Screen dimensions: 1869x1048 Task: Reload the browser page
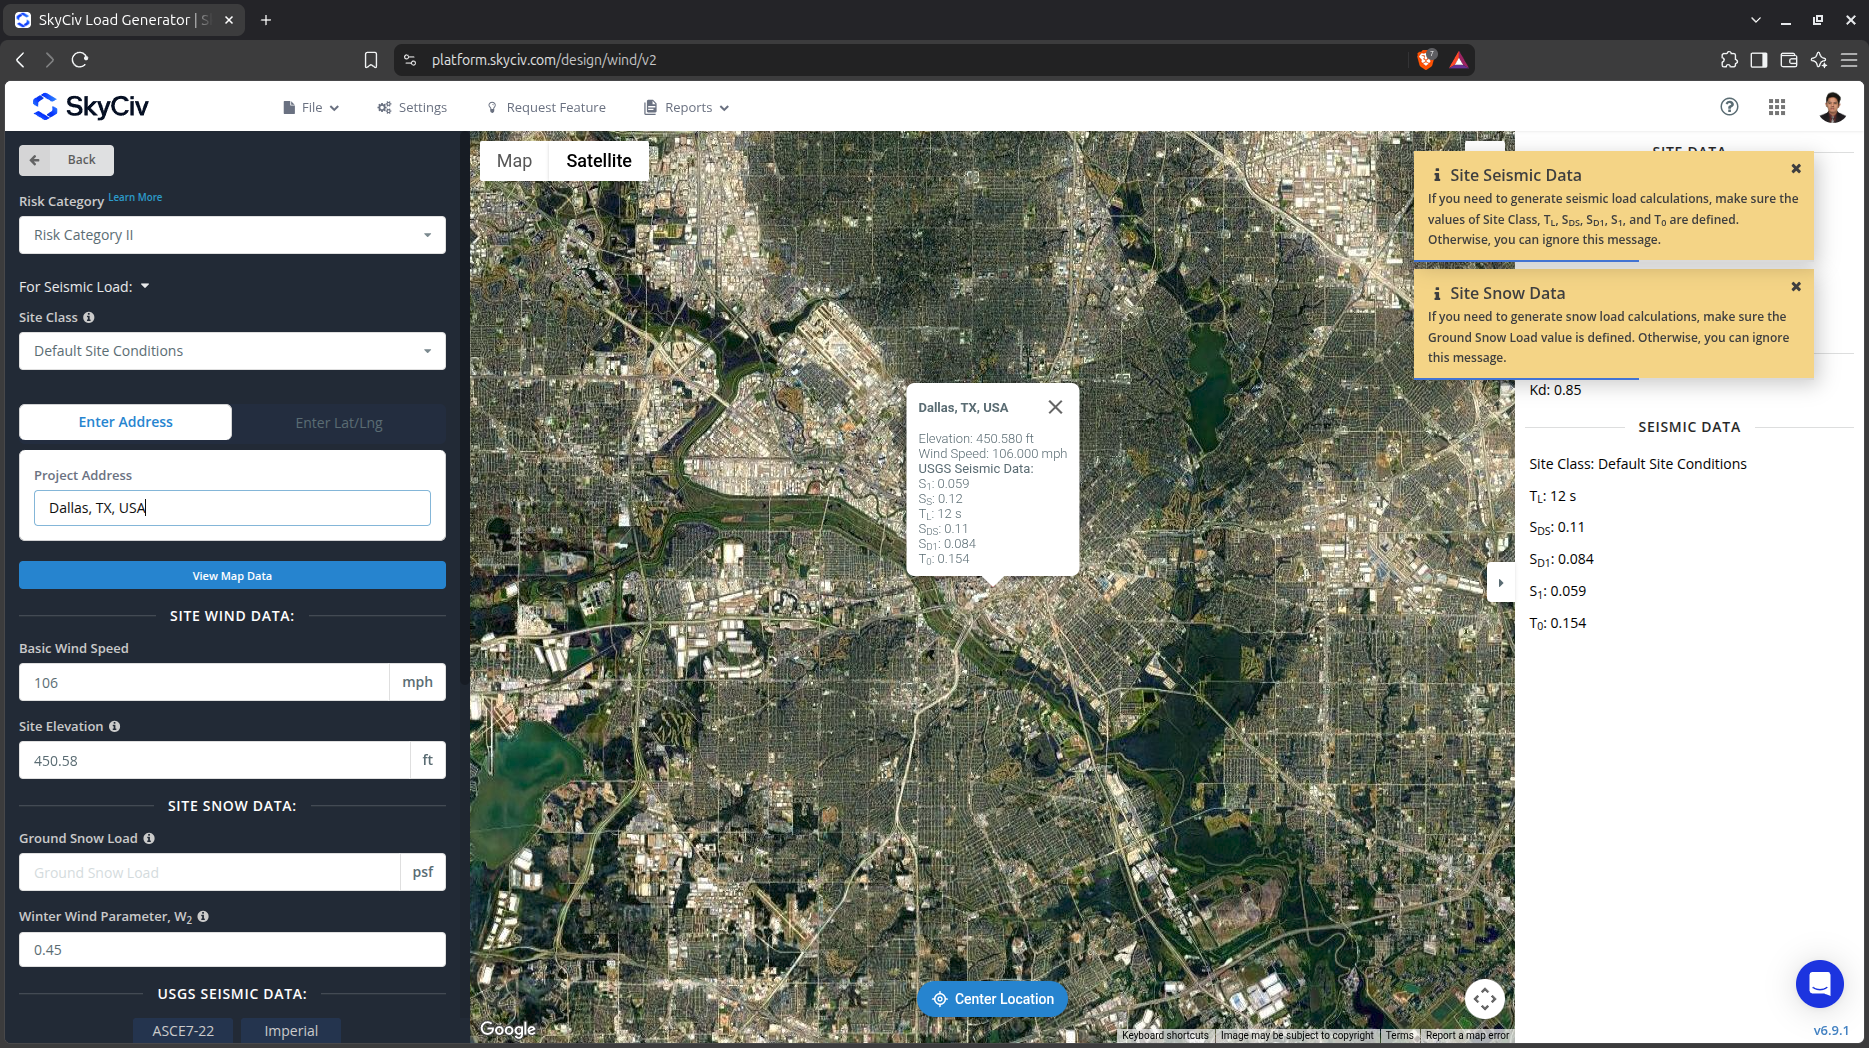[80, 60]
